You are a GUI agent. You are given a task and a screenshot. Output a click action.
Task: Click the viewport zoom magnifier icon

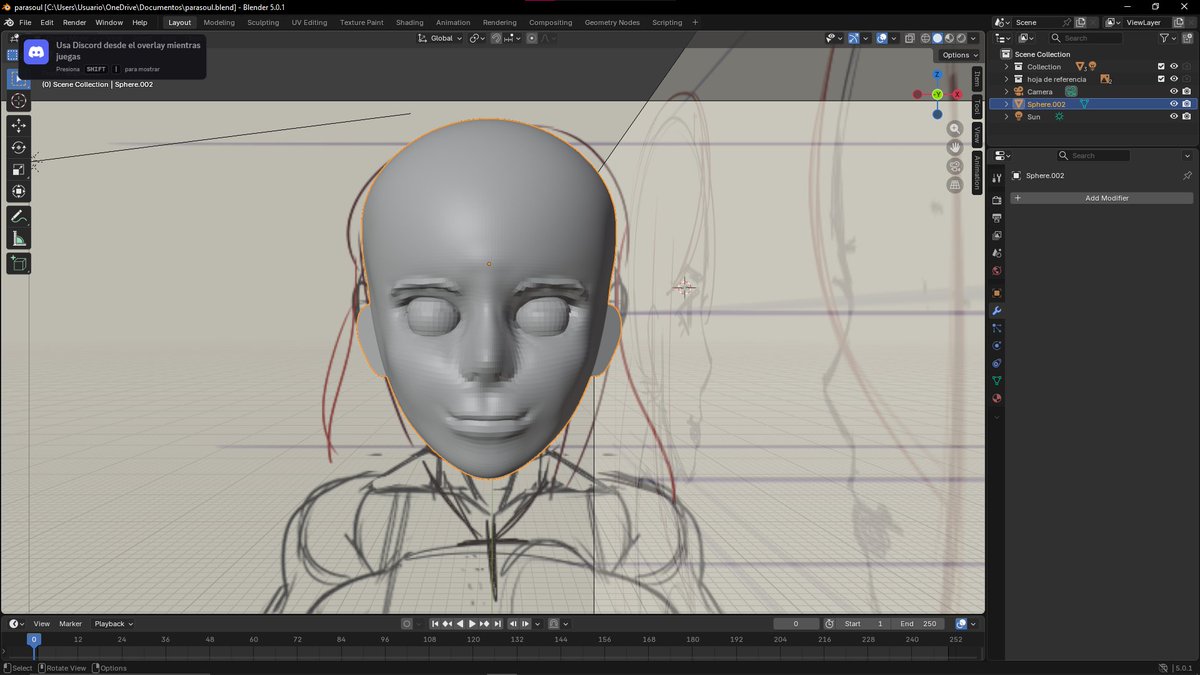tap(955, 129)
